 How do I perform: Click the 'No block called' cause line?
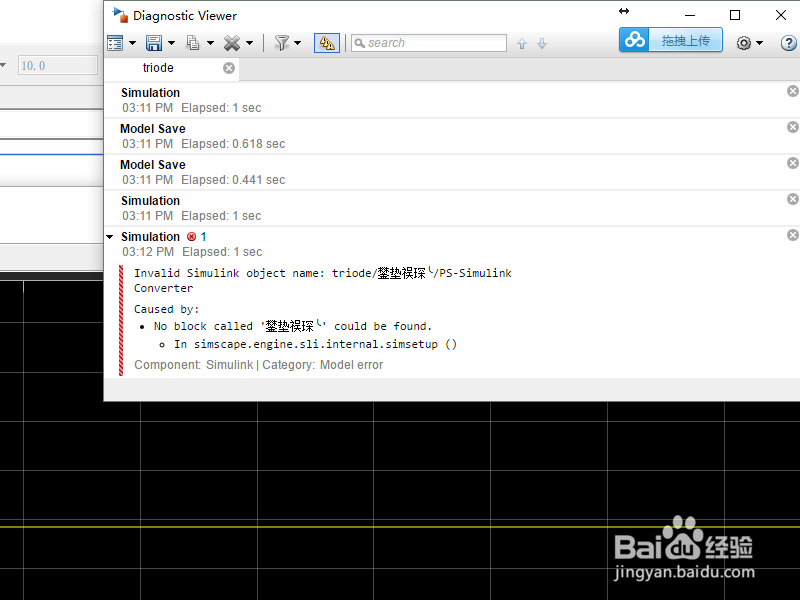click(293, 326)
